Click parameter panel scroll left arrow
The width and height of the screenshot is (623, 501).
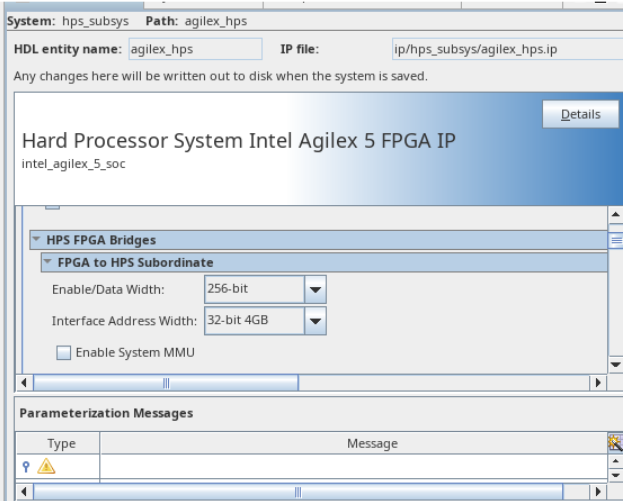[25, 382]
